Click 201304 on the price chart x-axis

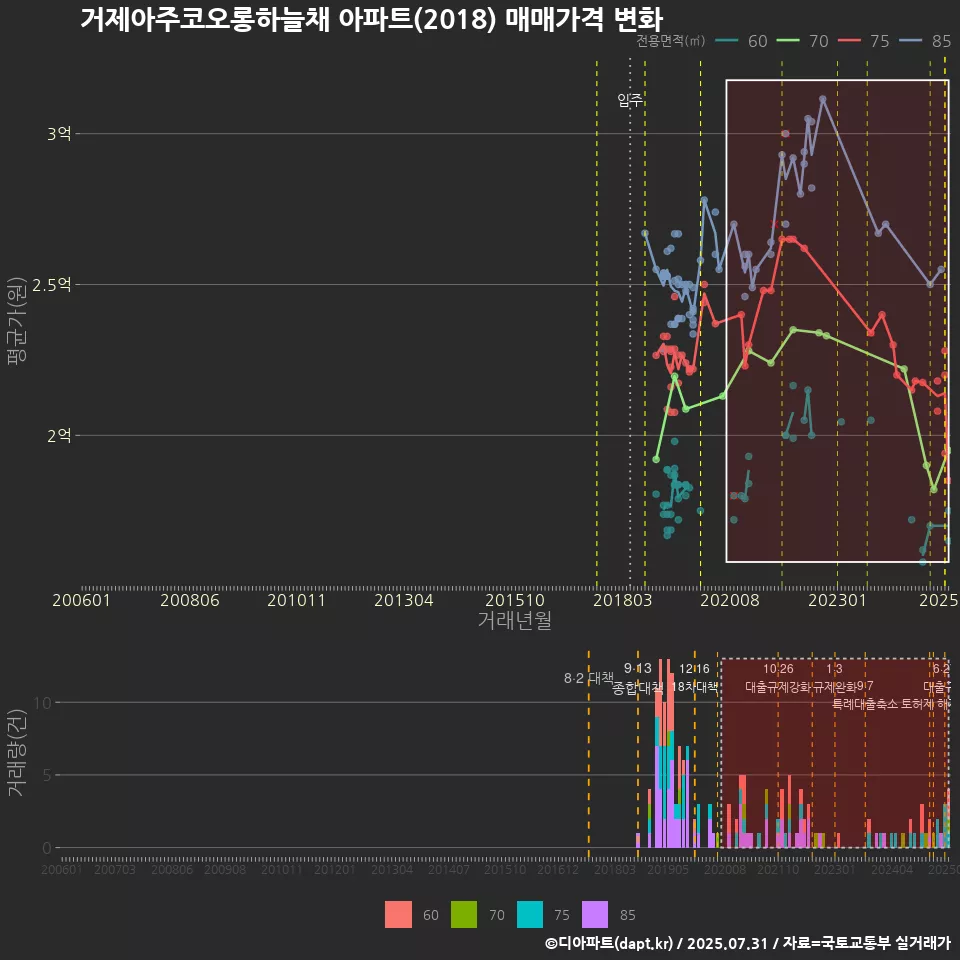tap(403, 600)
